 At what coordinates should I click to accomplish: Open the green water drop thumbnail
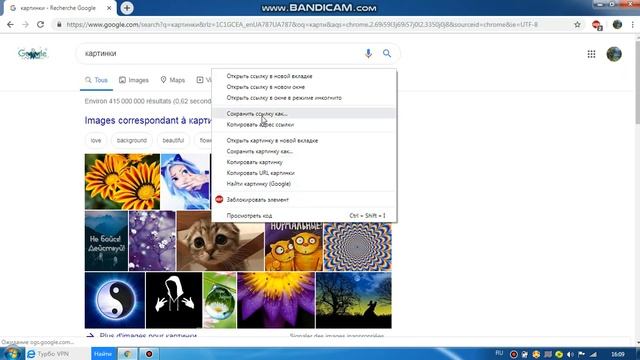pyautogui.click(x=220, y=300)
